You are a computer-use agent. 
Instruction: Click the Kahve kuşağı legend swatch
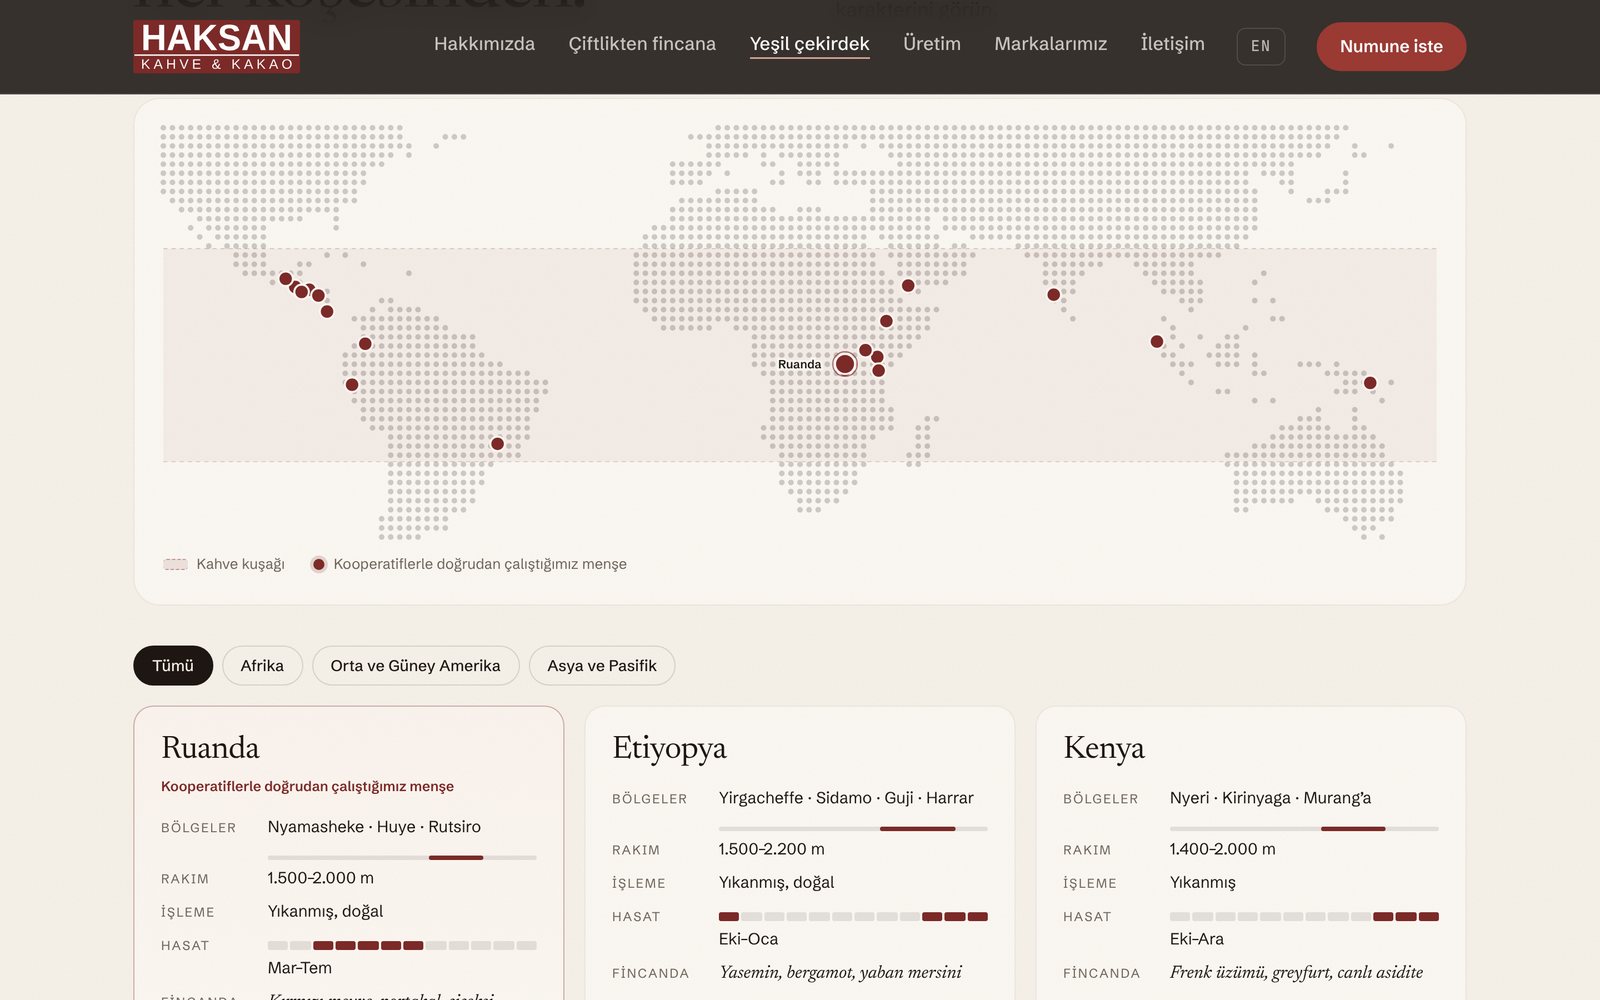tap(175, 564)
